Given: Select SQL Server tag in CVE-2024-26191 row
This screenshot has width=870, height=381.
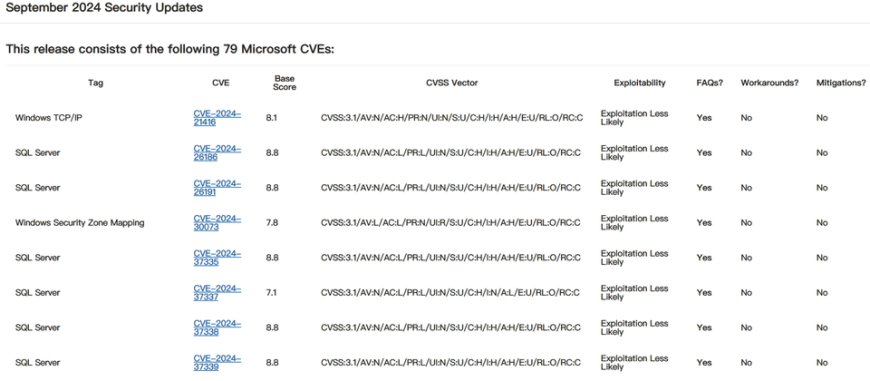Looking at the screenshot, I should (x=37, y=187).
